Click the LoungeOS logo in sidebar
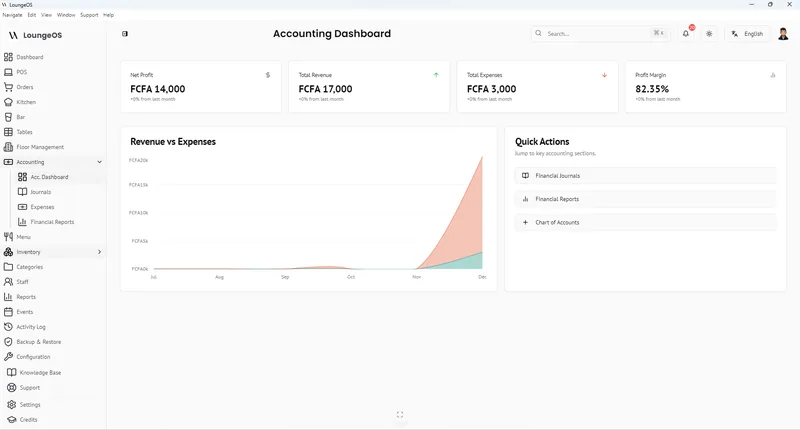Screen dimensions: 800x430 click(35, 35)
